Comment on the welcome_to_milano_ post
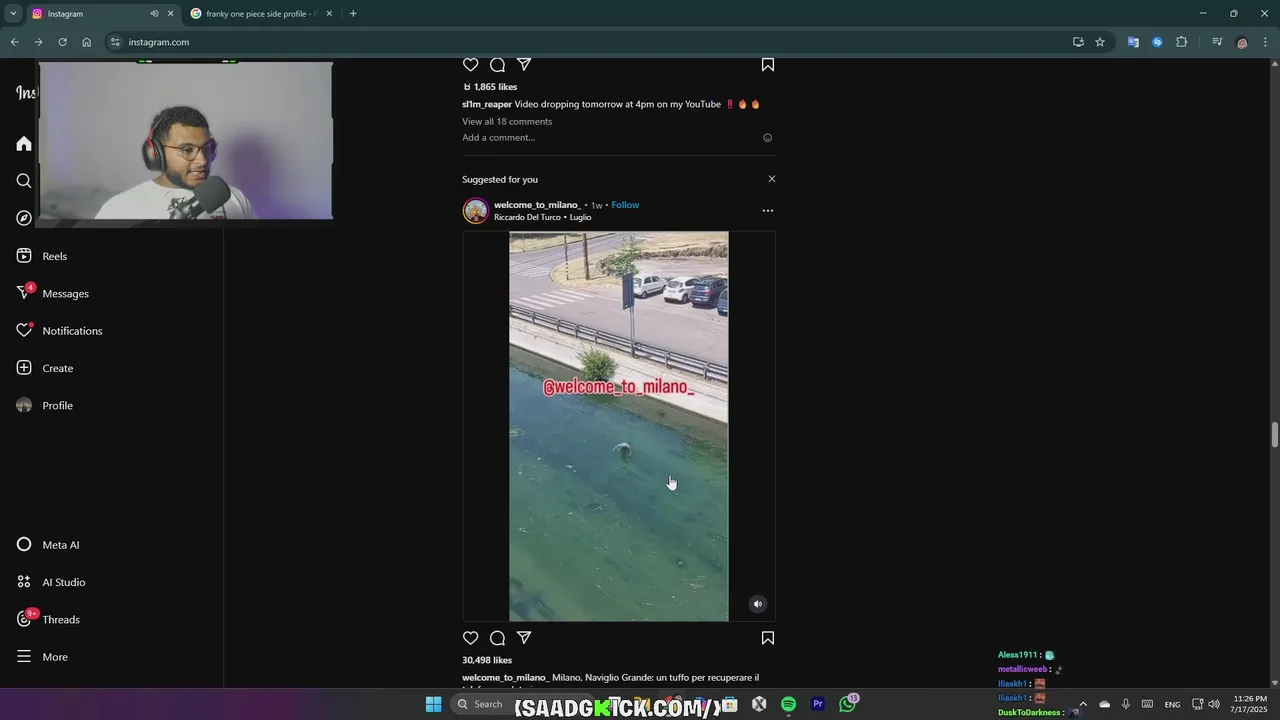The width and height of the screenshot is (1280, 720). pyautogui.click(x=497, y=638)
